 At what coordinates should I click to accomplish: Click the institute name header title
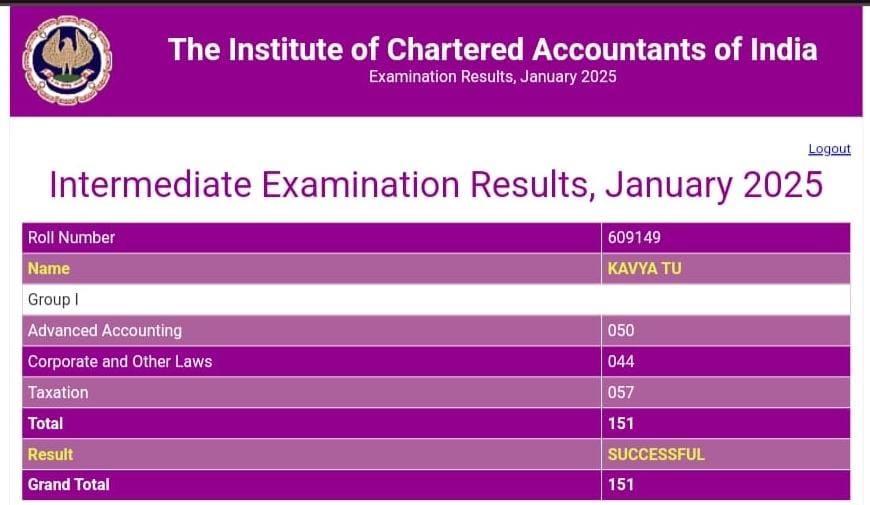492,49
